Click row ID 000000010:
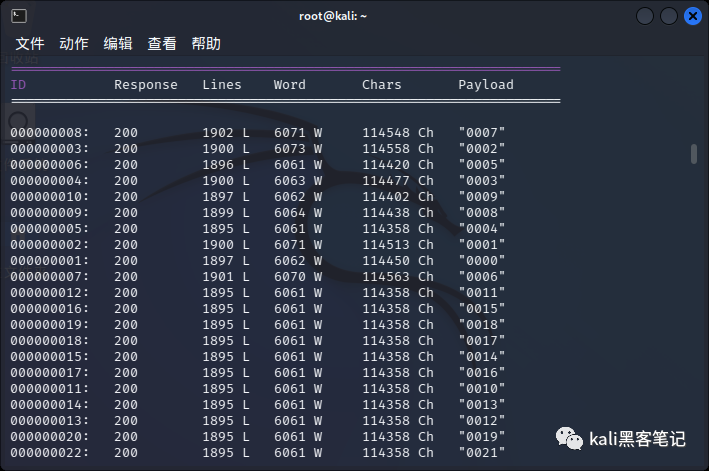Image resolution: width=709 pixels, height=471 pixels. [x=50, y=197]
